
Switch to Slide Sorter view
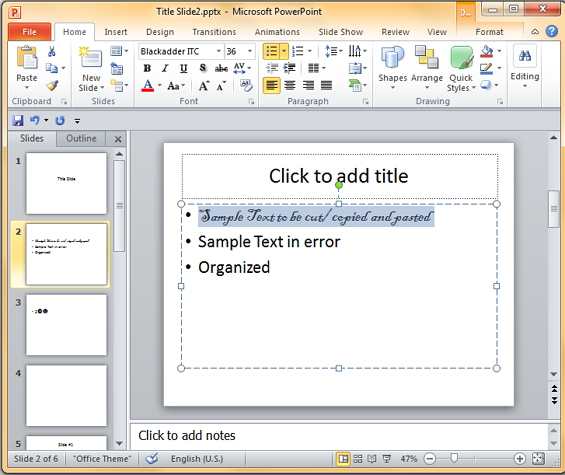pos(357,458)
